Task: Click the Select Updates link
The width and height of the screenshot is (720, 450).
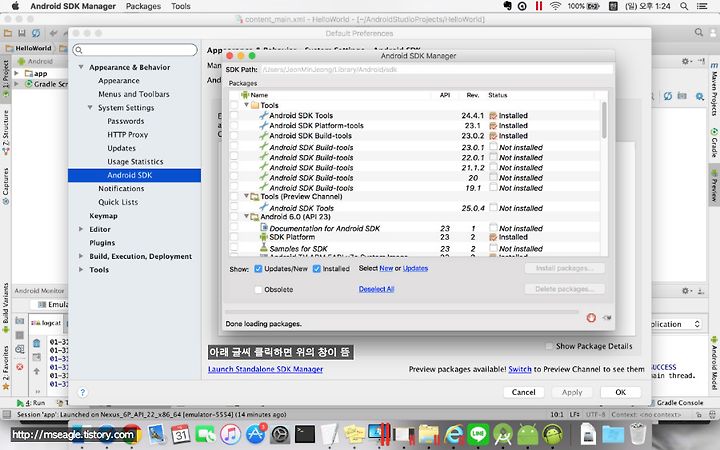Action: point(415,268)
